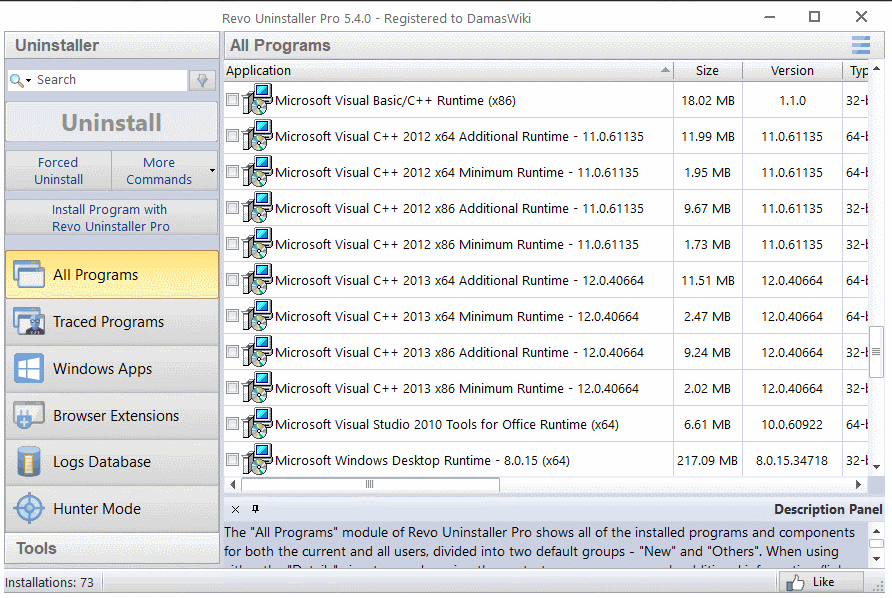
Task: Click icon of Visual C++ 2012 x86 Additional Runtime
Action: click(257, 208)
